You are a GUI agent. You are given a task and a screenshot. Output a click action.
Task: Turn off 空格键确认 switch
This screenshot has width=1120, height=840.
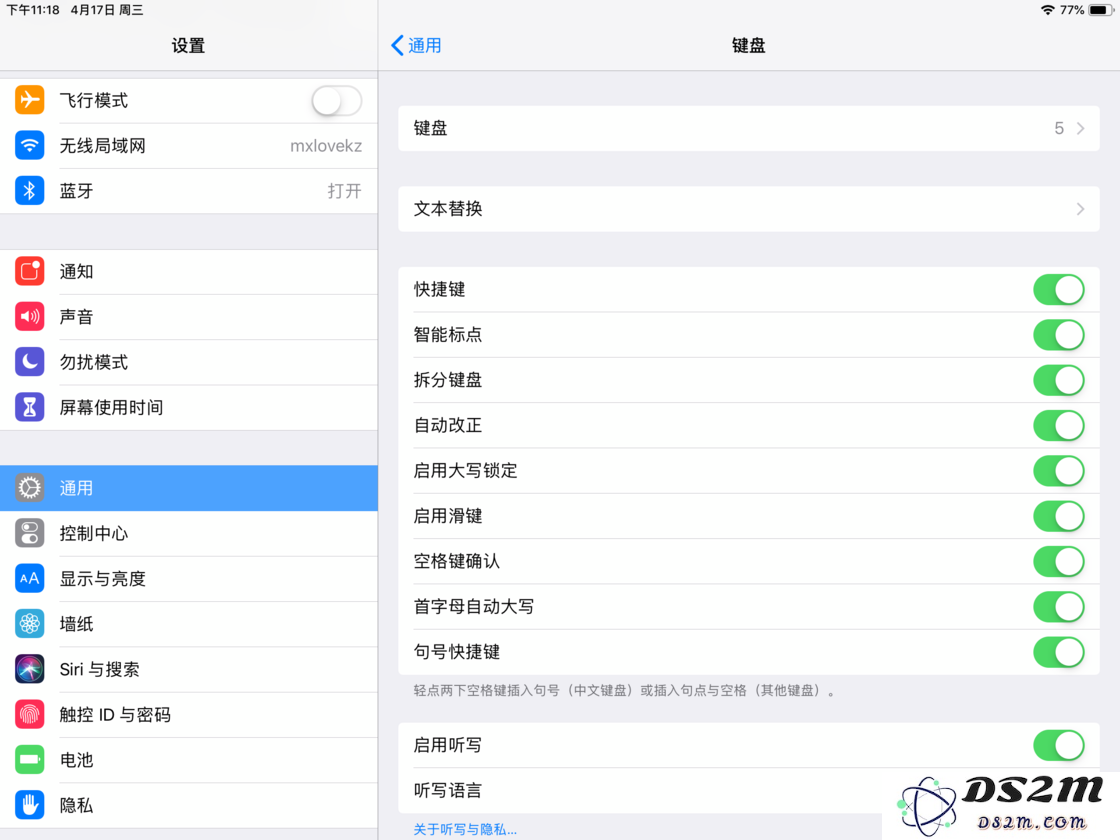(1059, 561)
